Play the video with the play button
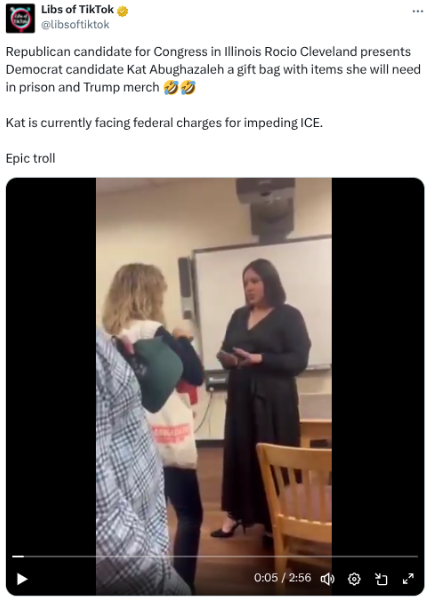The height and width of the screenshot is (603, 433). (x=22, y=579)
